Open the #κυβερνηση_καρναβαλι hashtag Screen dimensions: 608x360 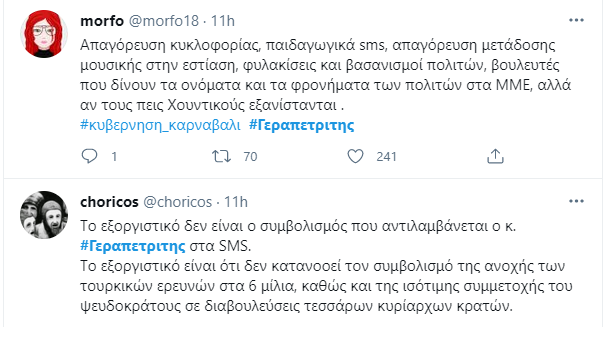click(160, 125)
